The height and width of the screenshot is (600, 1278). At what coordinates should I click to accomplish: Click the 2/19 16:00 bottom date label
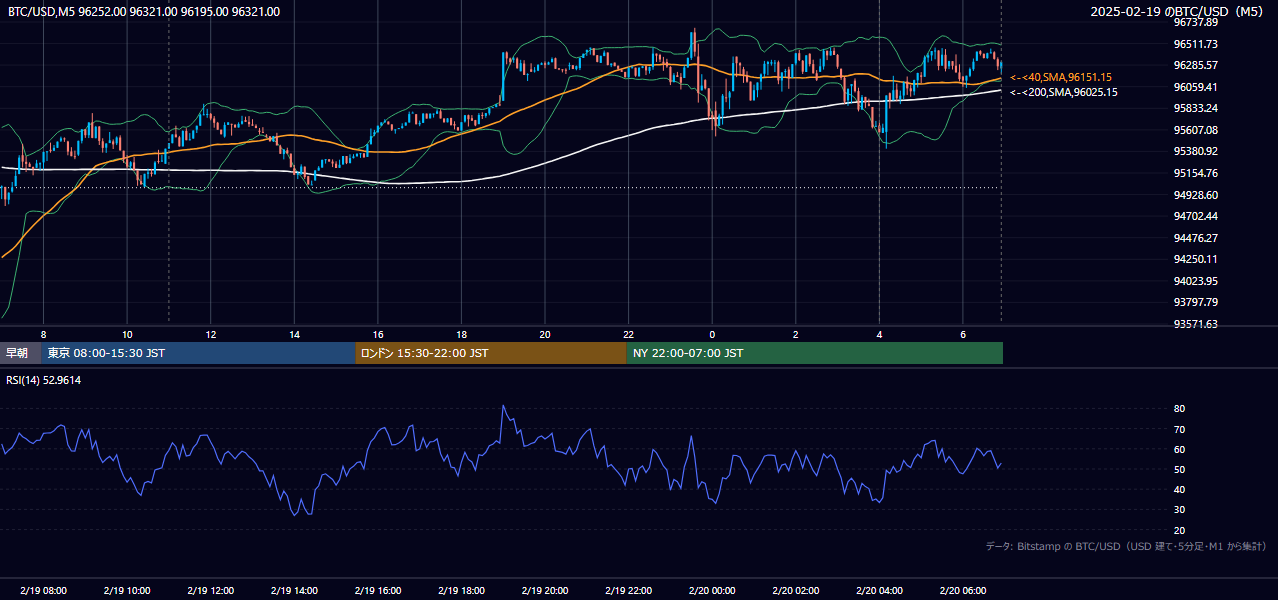(377, 591)
